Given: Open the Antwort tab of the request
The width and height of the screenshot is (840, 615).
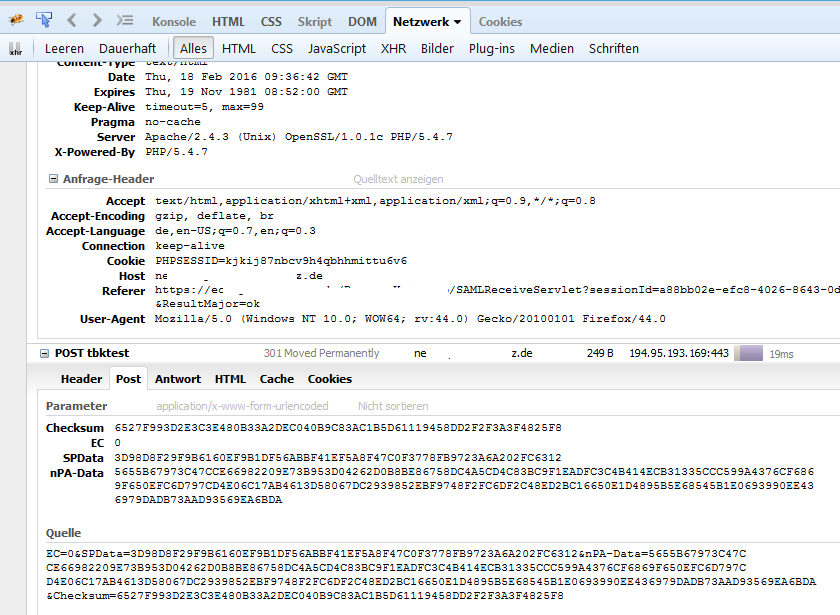Looking at the screenshot, I should tap(178, 379).
